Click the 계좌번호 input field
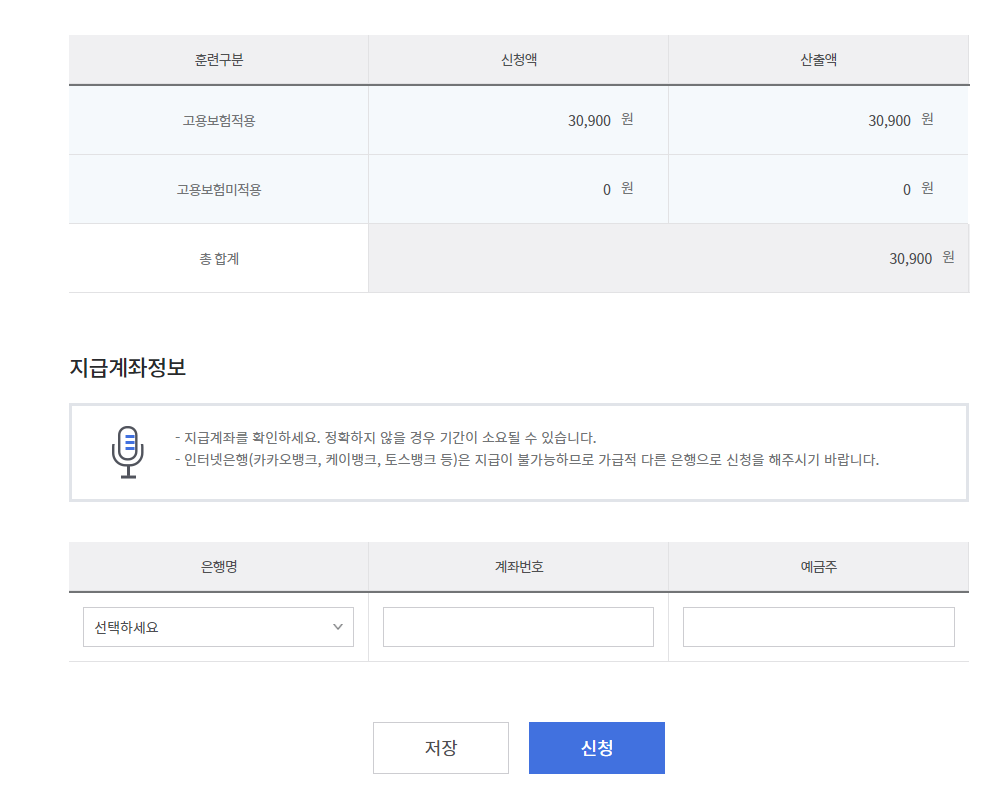 point(518,627)
